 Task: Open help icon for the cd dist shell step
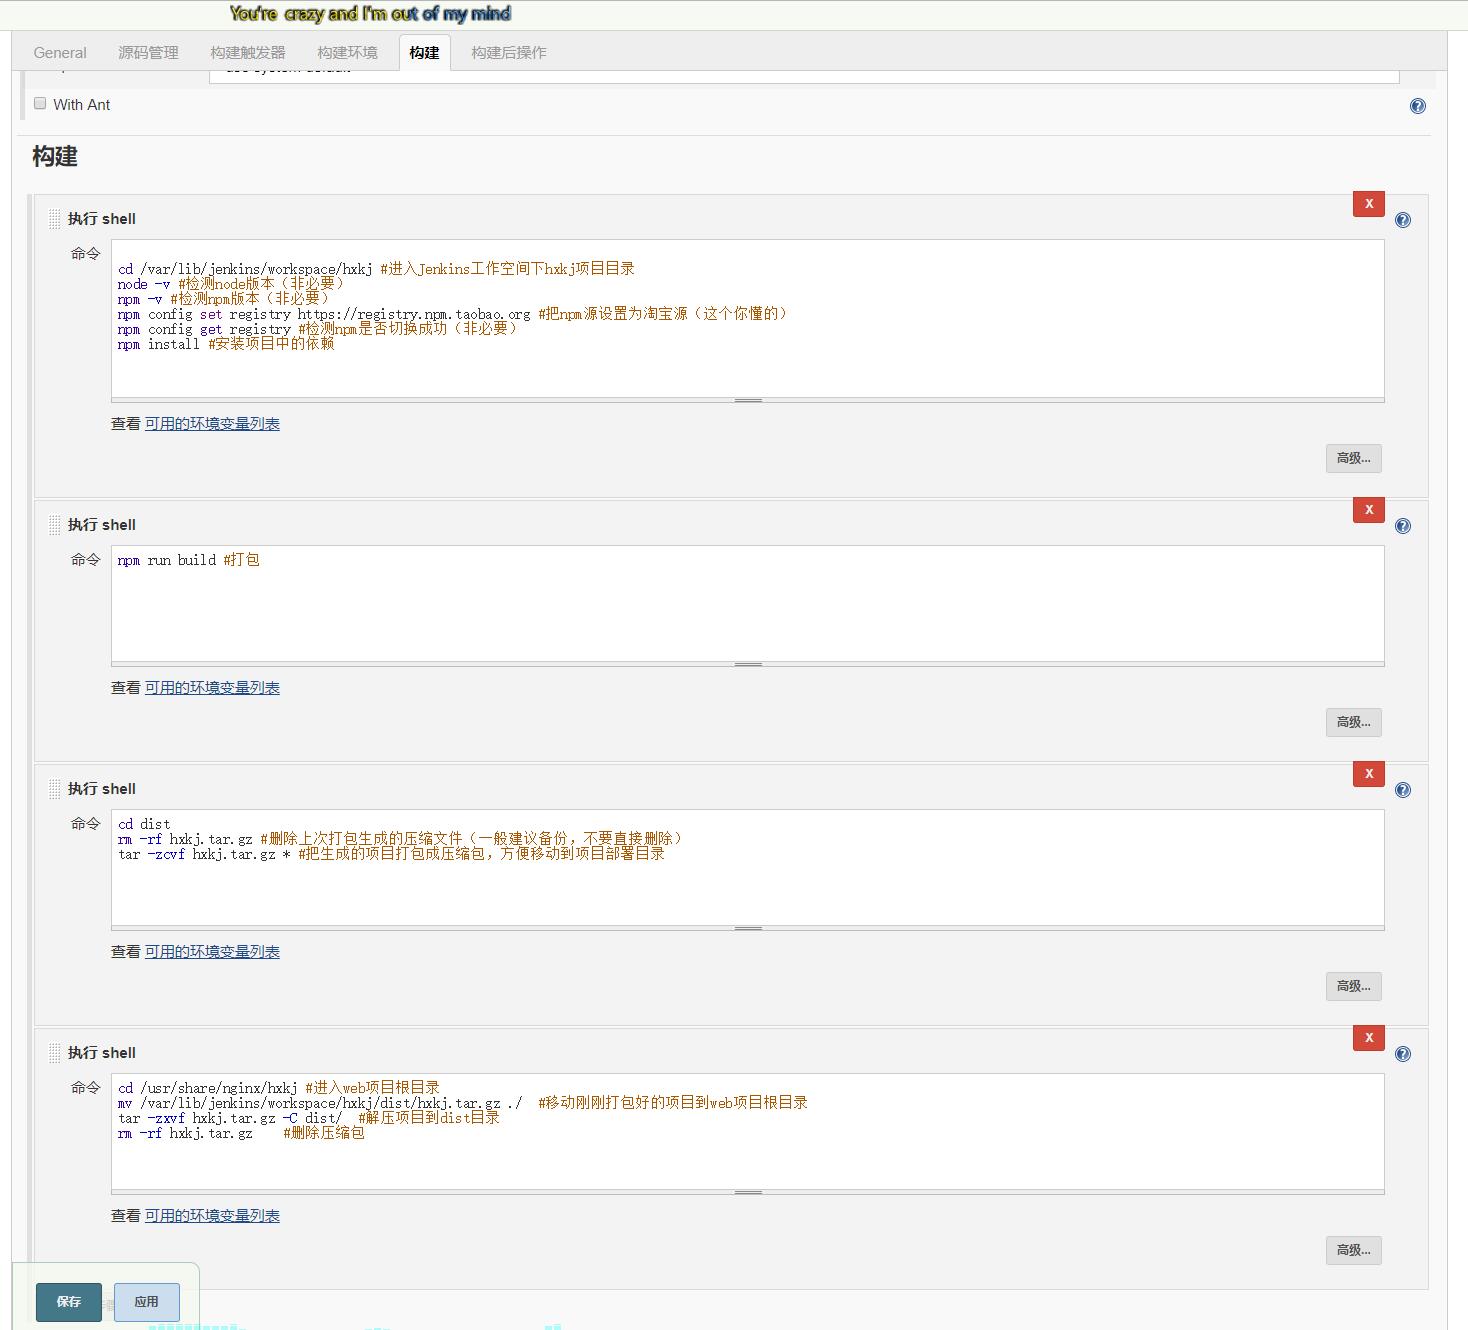(1403, 790)
